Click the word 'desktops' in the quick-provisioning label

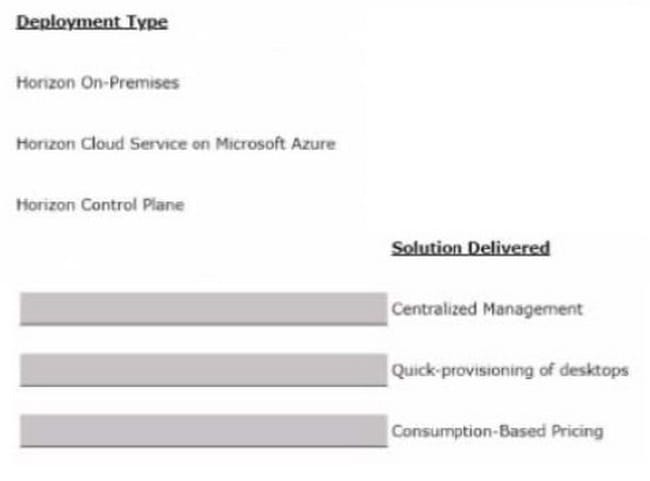[x=594, y=370]
